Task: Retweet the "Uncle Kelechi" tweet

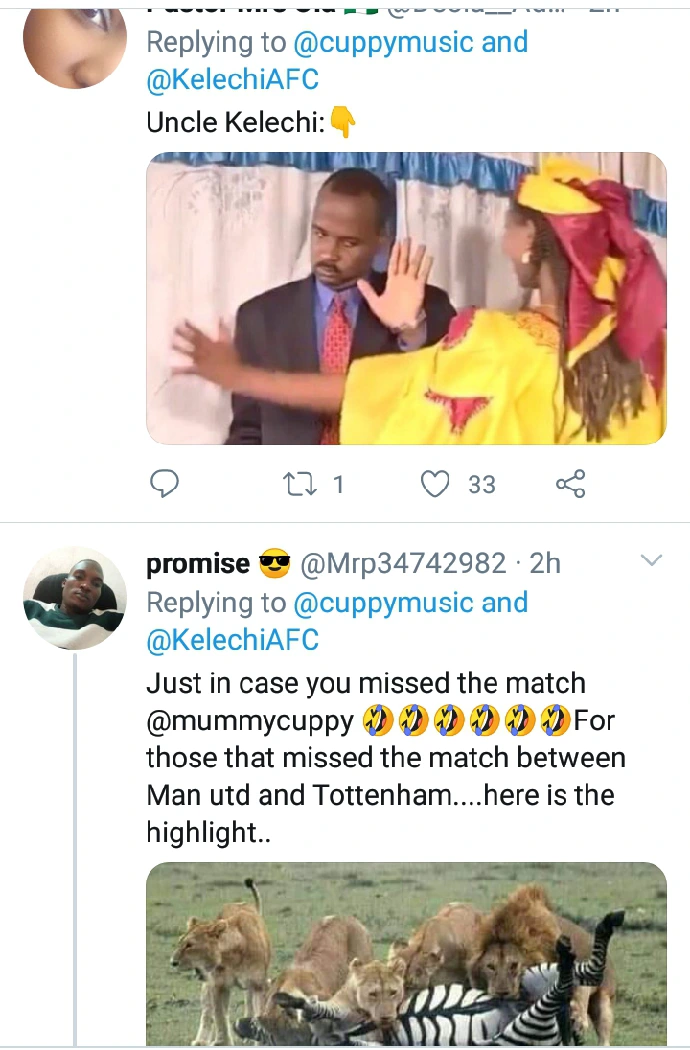Action: 297,485
